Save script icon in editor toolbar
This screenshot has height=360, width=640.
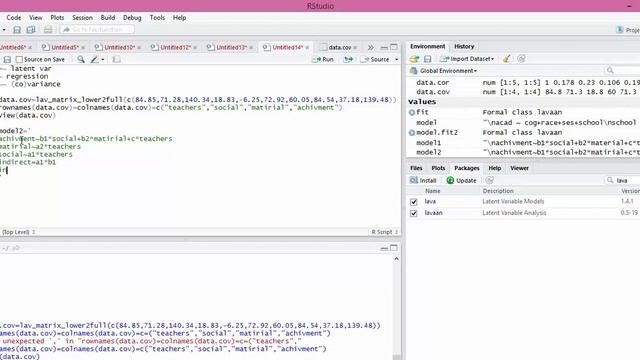pos(7,60)
